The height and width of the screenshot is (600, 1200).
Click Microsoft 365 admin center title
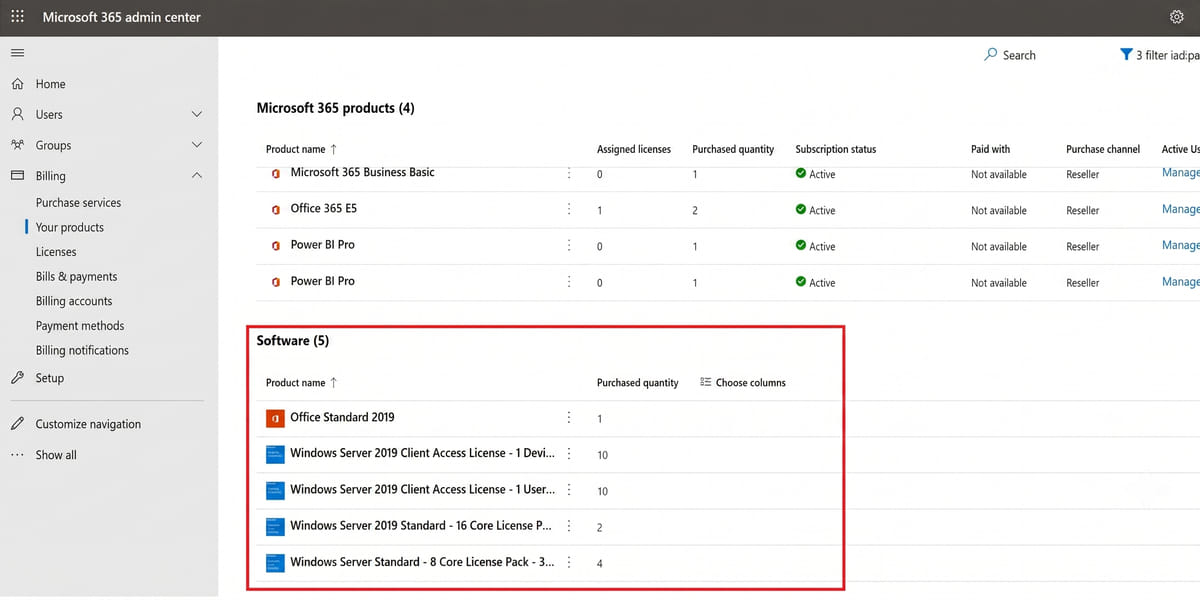click(121, 17)
